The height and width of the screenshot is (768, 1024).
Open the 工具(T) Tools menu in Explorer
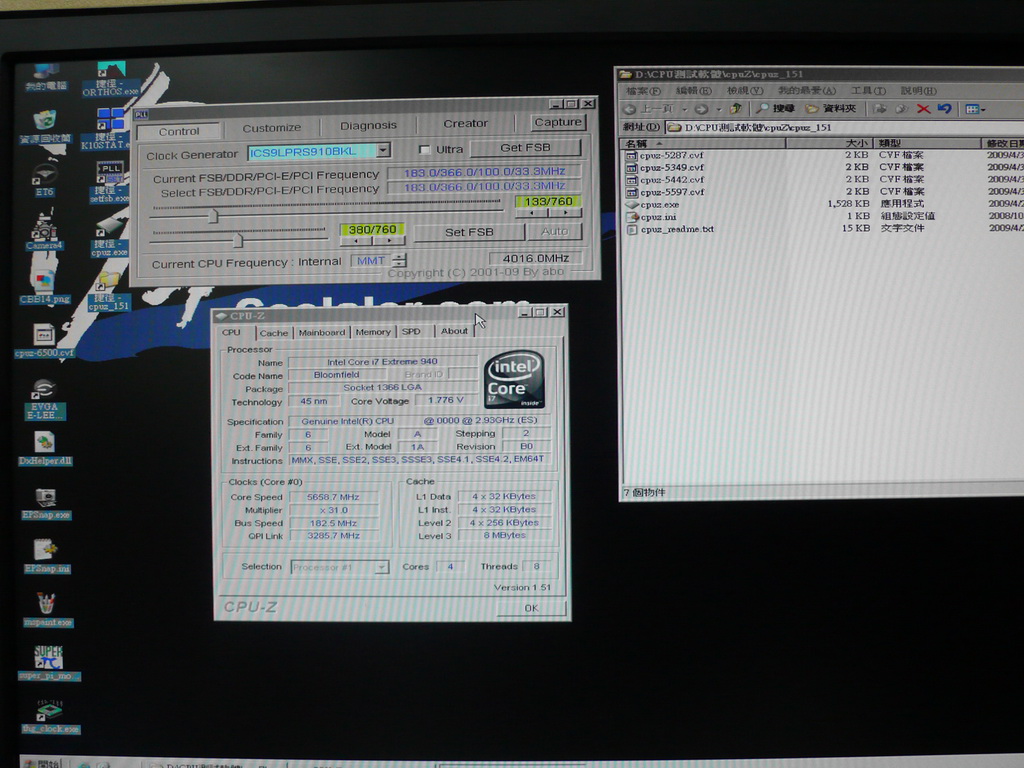[x=868, y=91]
